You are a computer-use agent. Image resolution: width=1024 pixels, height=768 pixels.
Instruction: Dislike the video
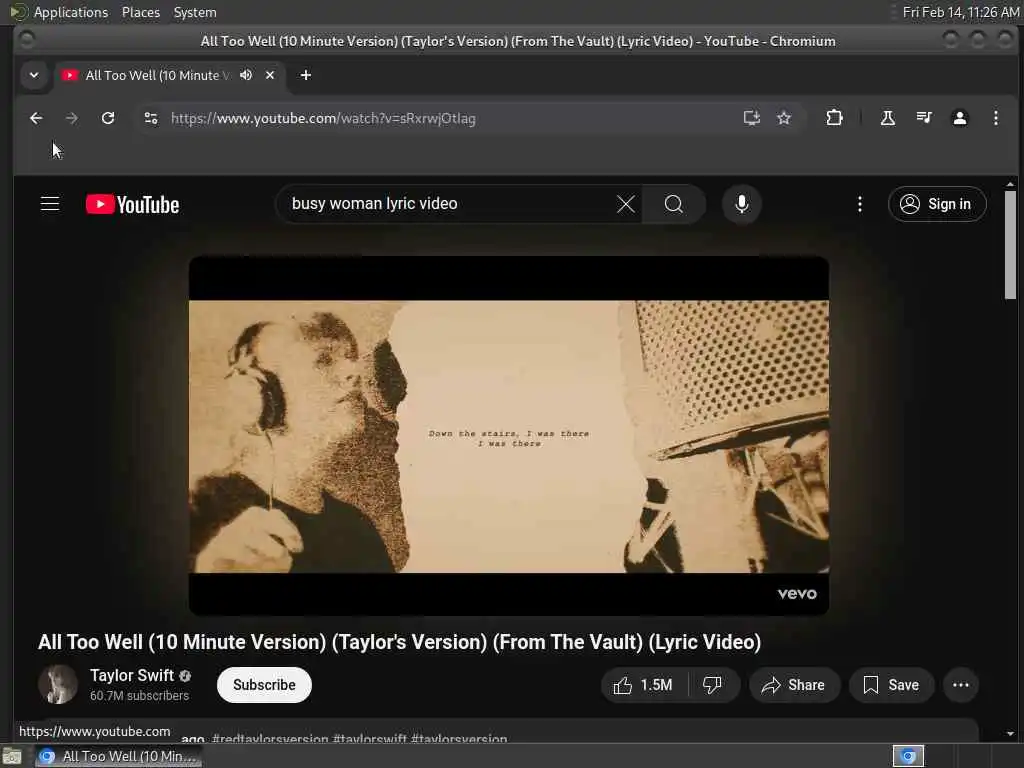tap(712, 685)
